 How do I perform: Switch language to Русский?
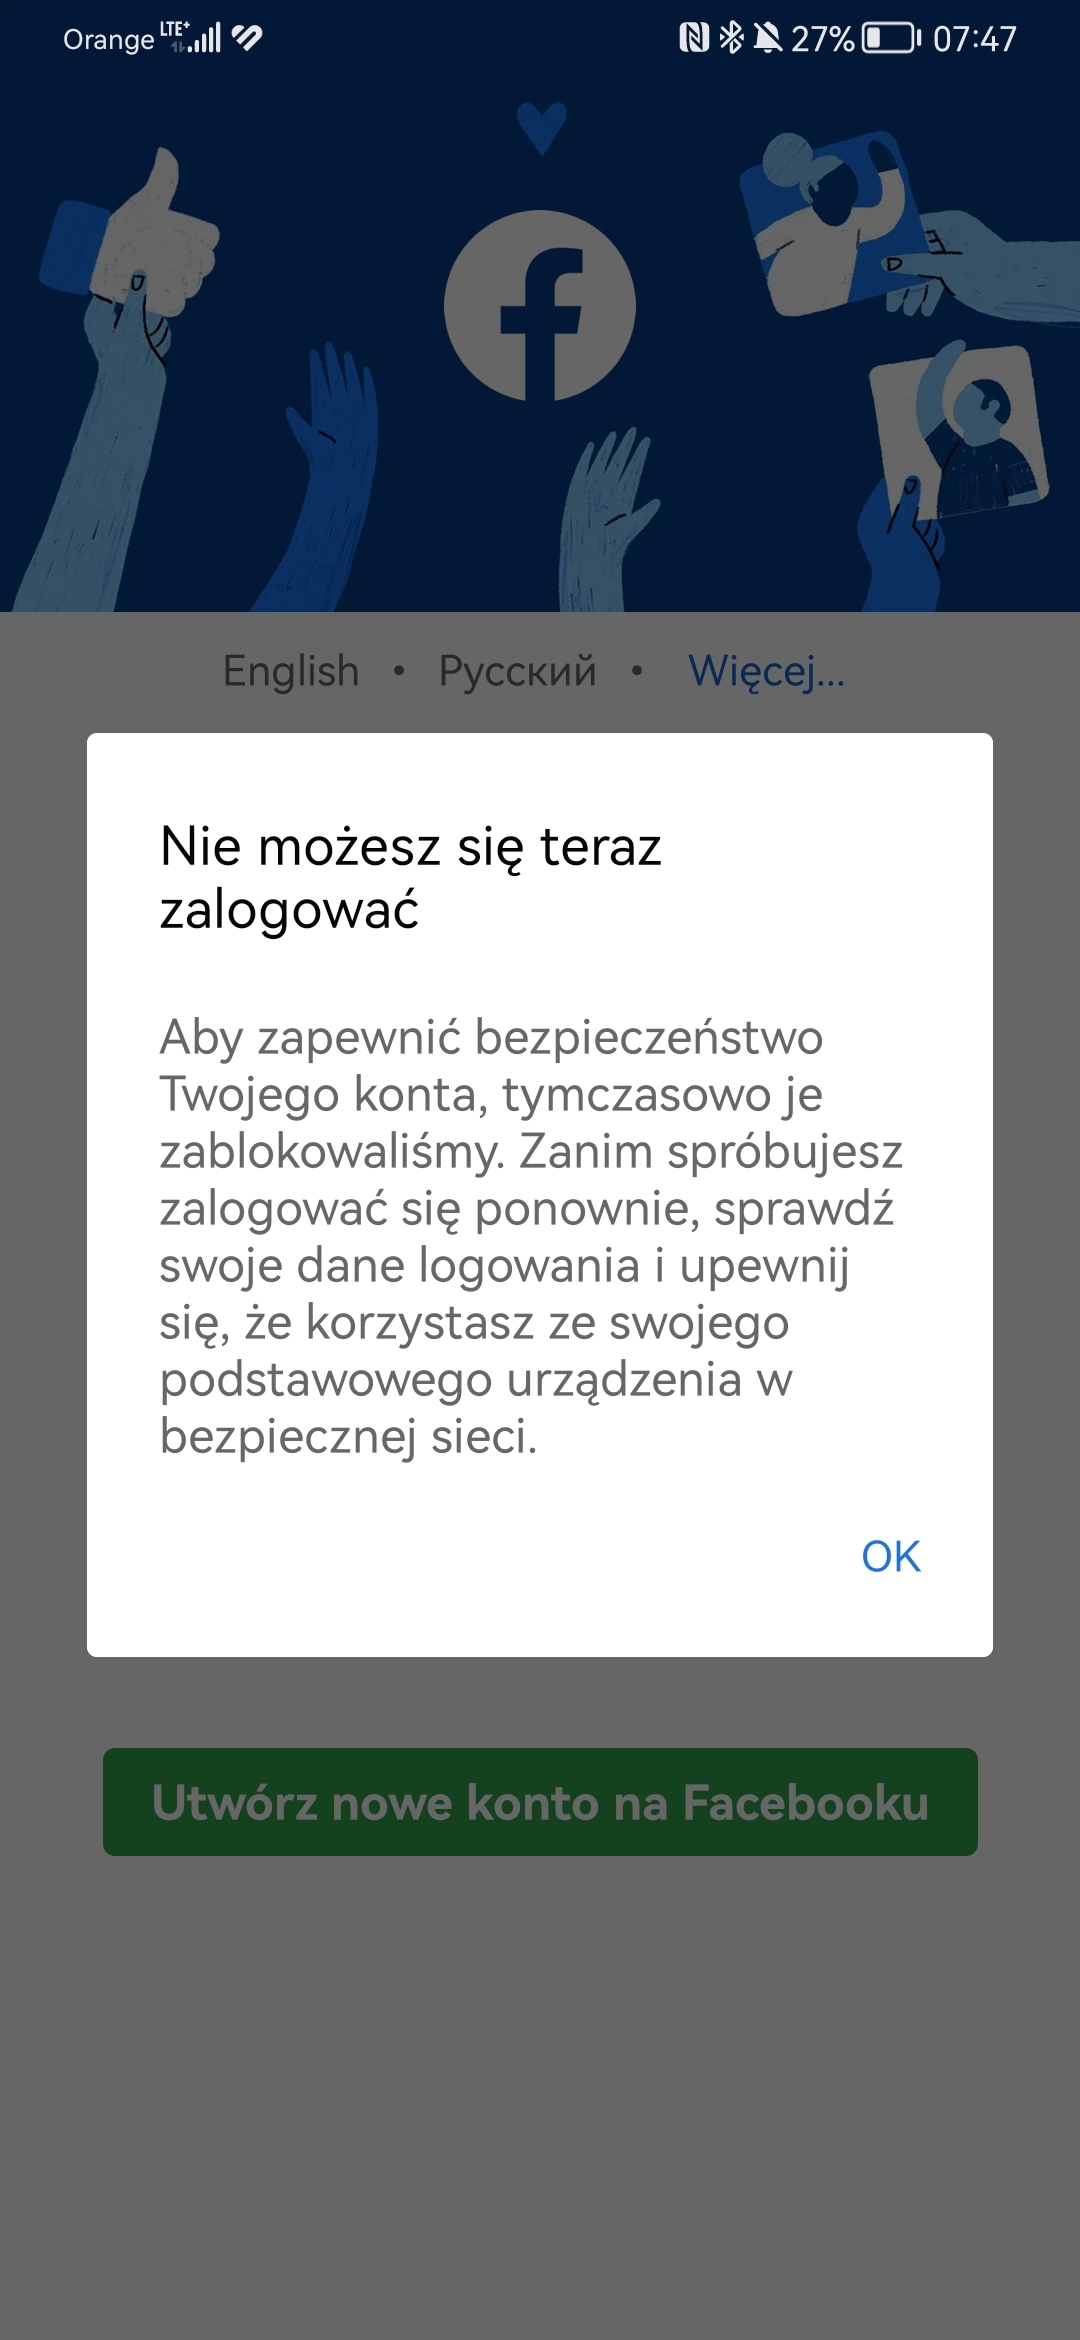[517, 671]
